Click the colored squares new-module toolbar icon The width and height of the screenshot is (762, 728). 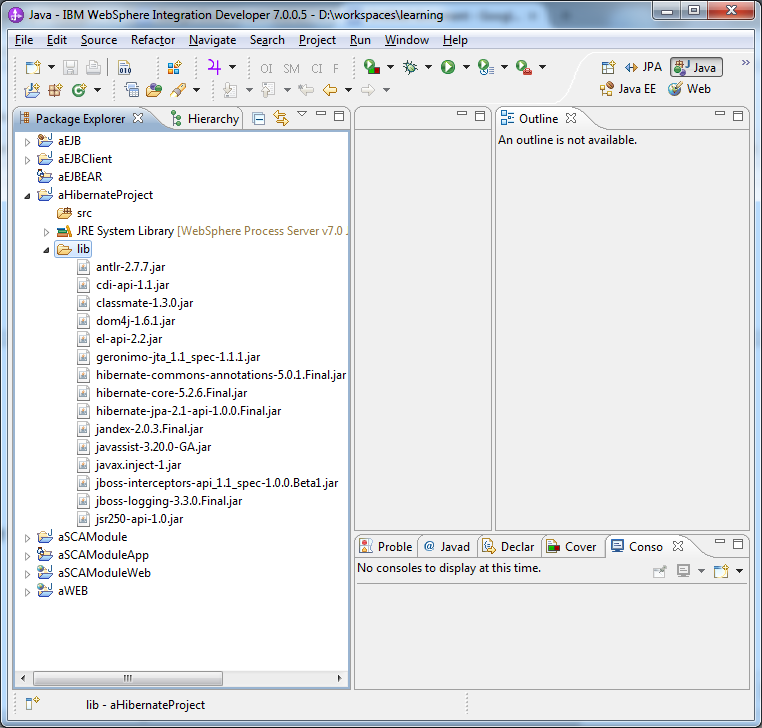tap(173, 67)
